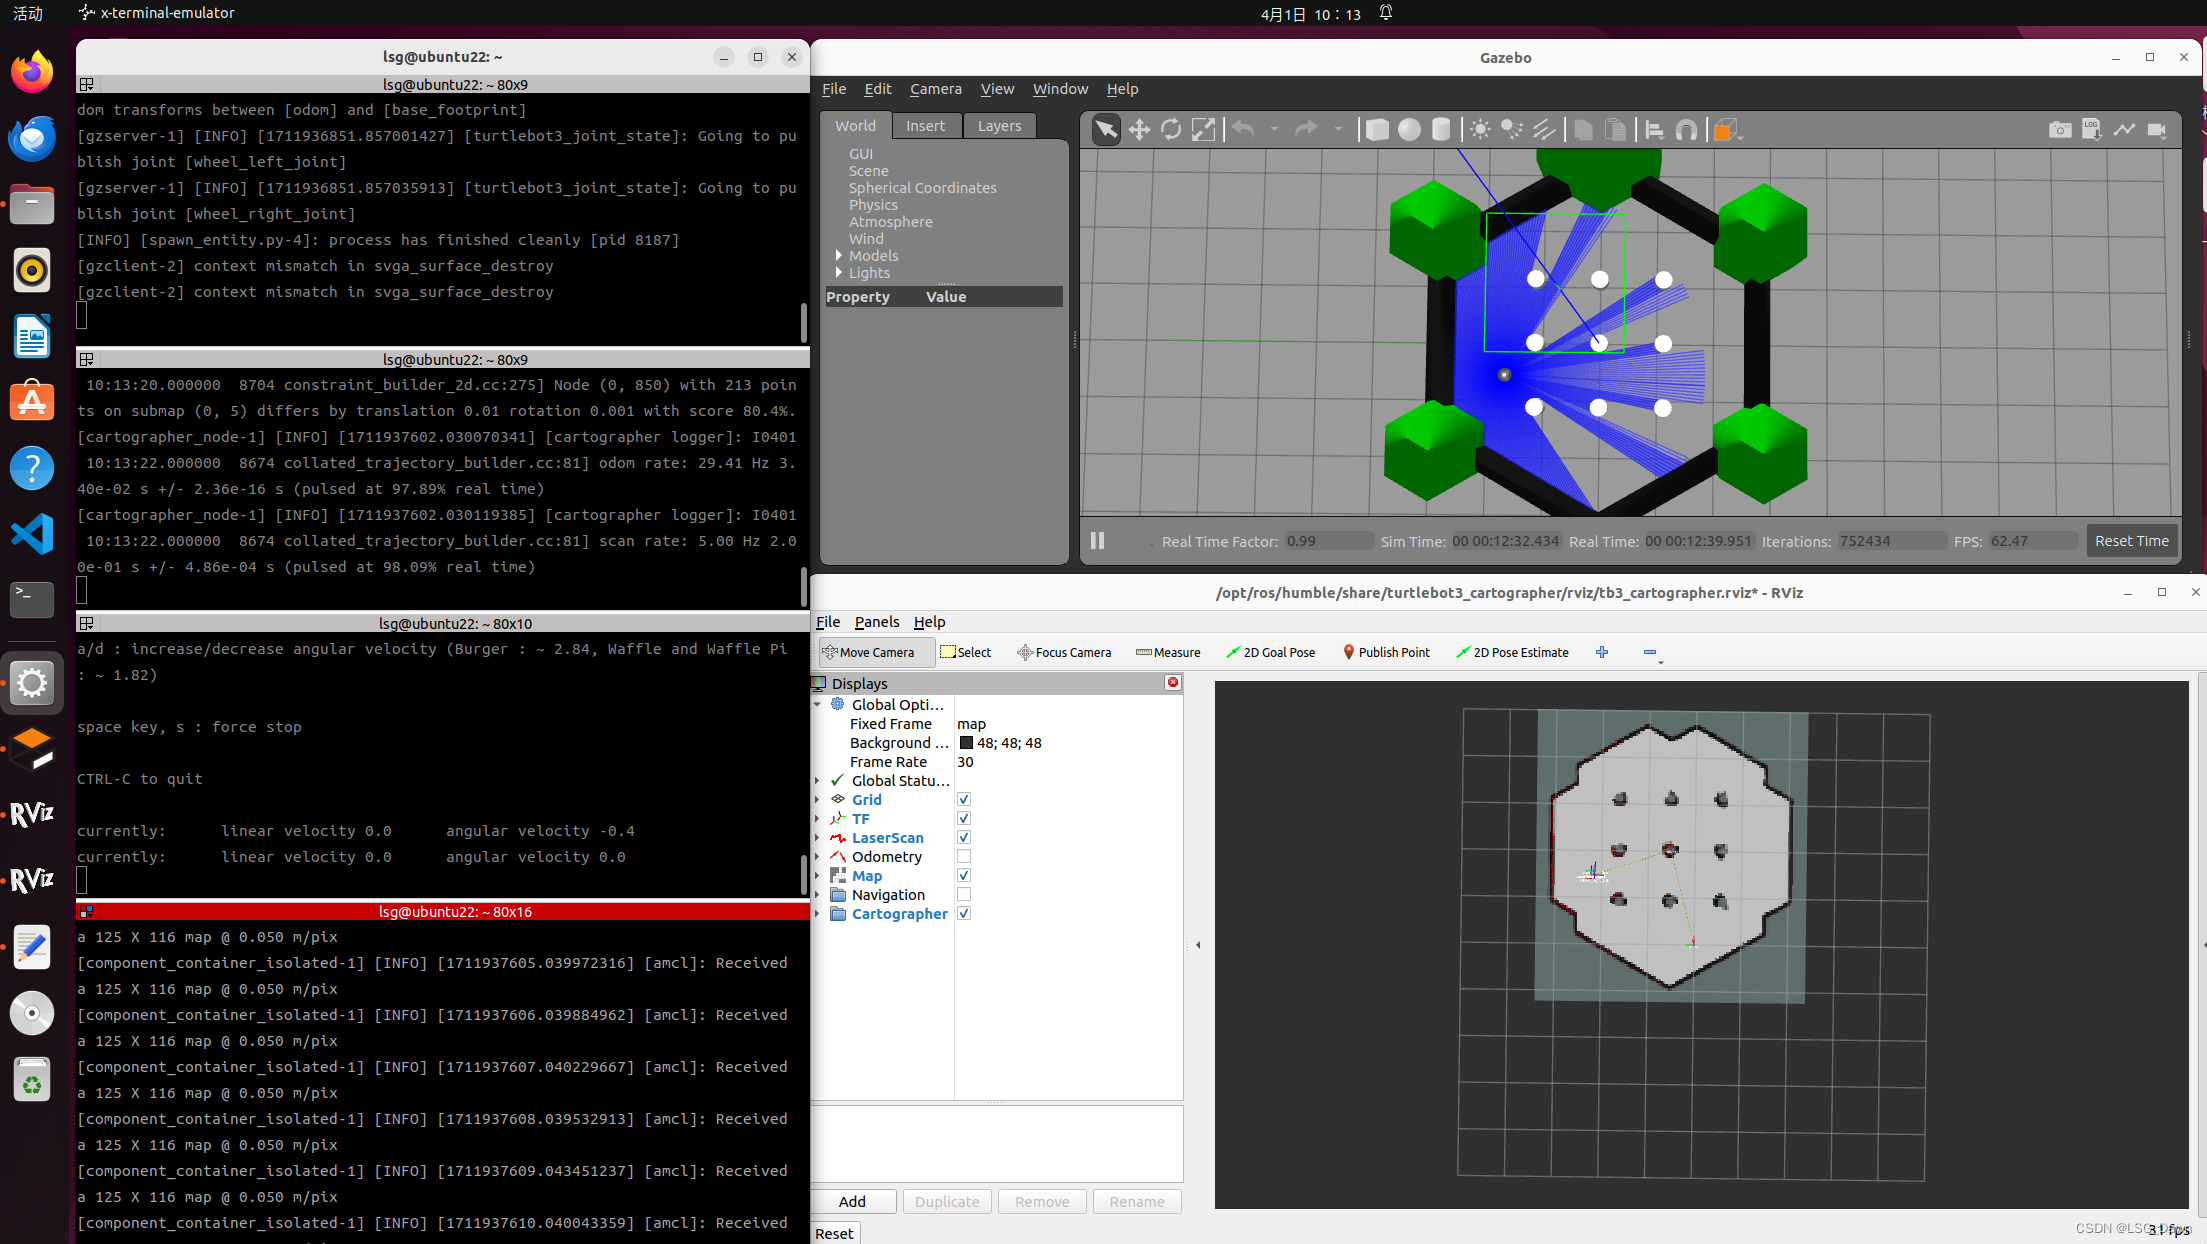Select the Sphere insertion tool in Gazebo
This screenshot has height=1244, width=2207.
coord(1409,129)
